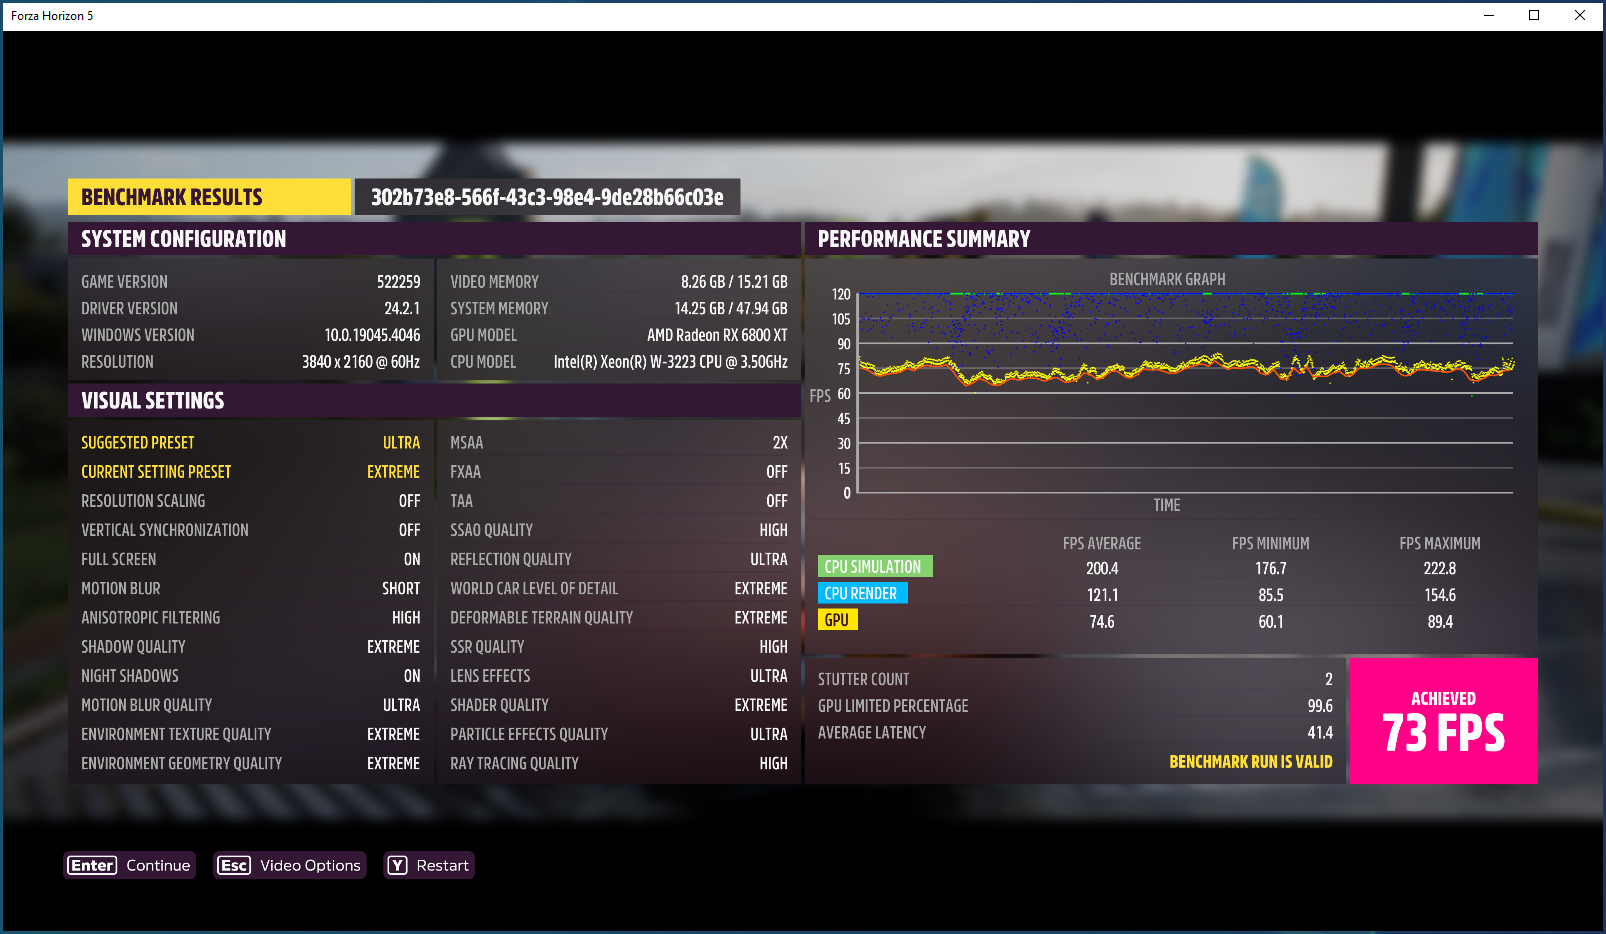The width and height of the screenshot is (1606, 934).
Task: Click CPU Render FPS minimum 85.5
Action: [1271, 595]
